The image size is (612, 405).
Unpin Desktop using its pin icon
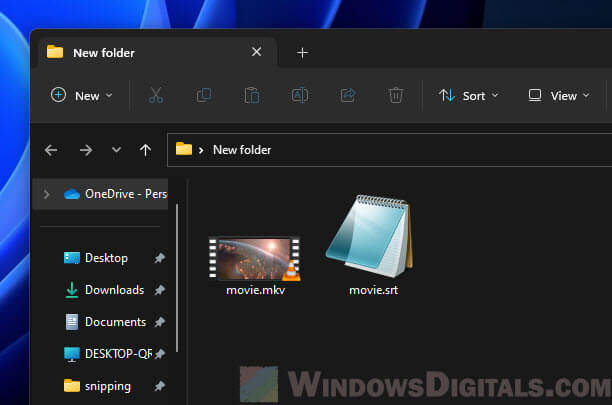point(159,258)
